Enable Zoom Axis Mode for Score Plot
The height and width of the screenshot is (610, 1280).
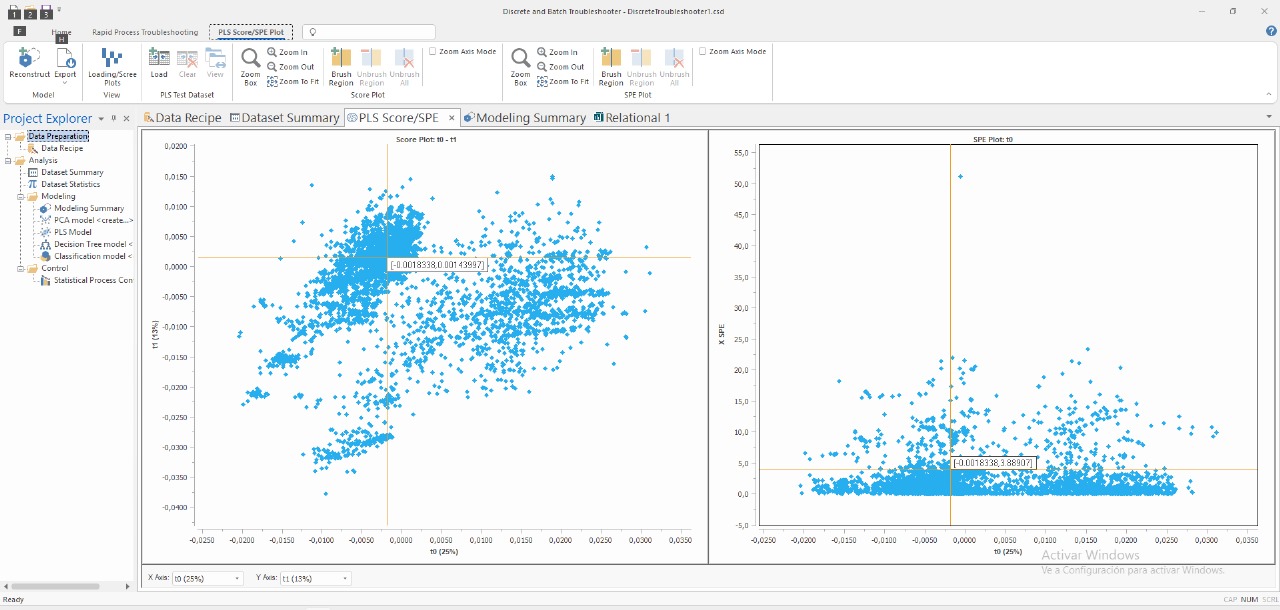(x=433, y=51)
